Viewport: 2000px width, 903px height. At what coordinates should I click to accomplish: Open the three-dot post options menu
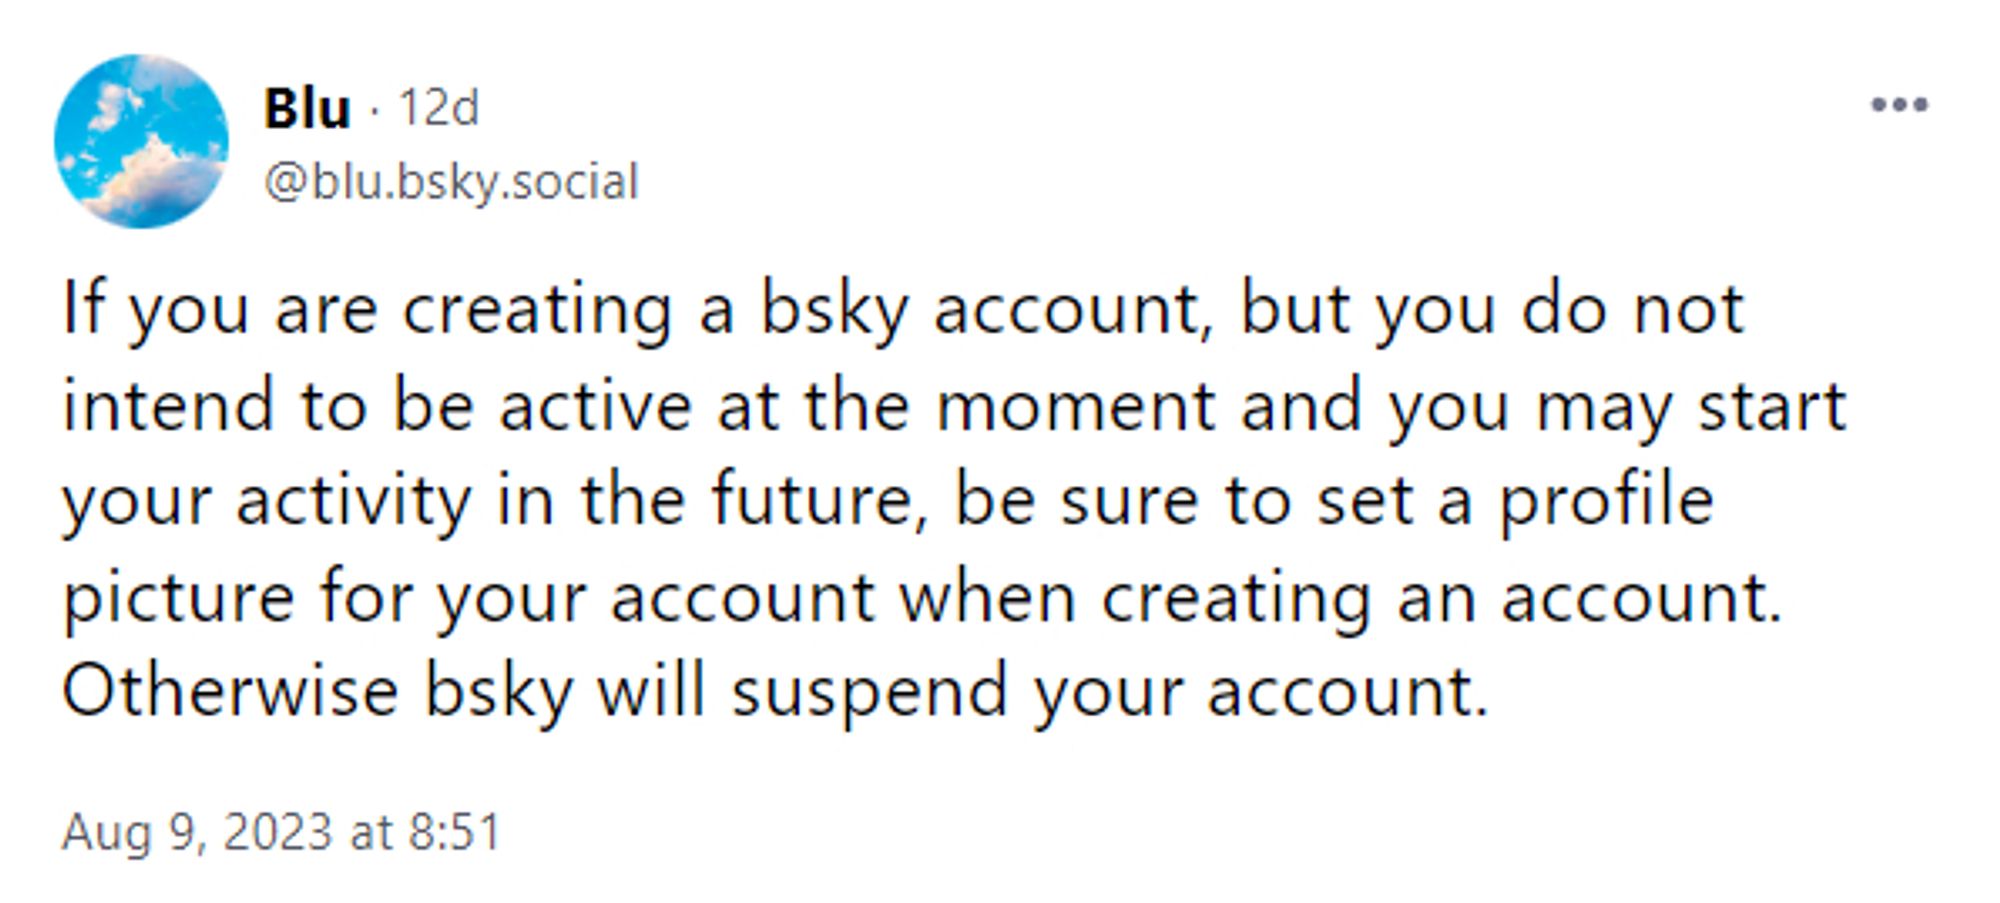coord(1899,105)
